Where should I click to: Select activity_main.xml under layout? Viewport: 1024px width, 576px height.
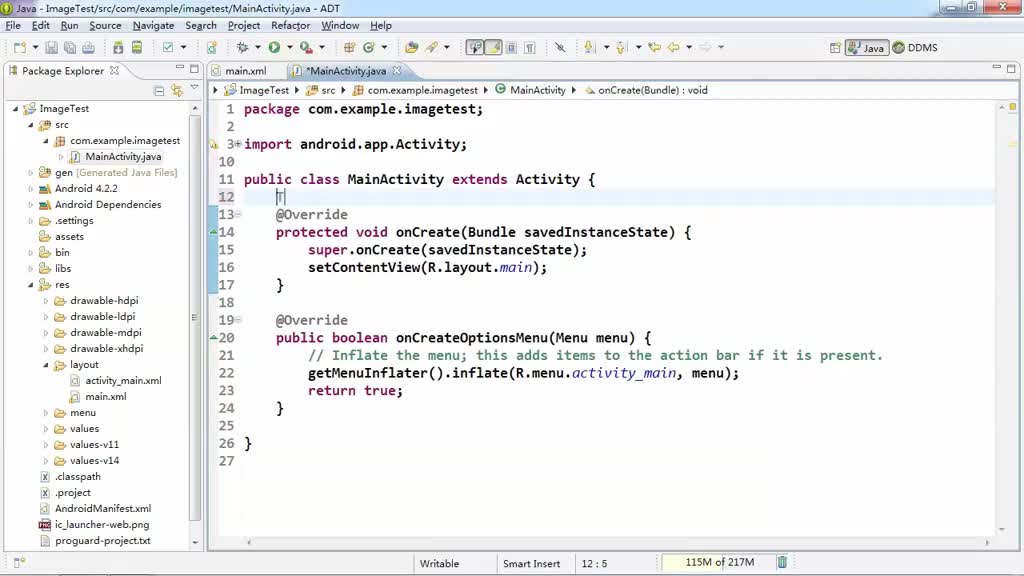coord(123,381)
